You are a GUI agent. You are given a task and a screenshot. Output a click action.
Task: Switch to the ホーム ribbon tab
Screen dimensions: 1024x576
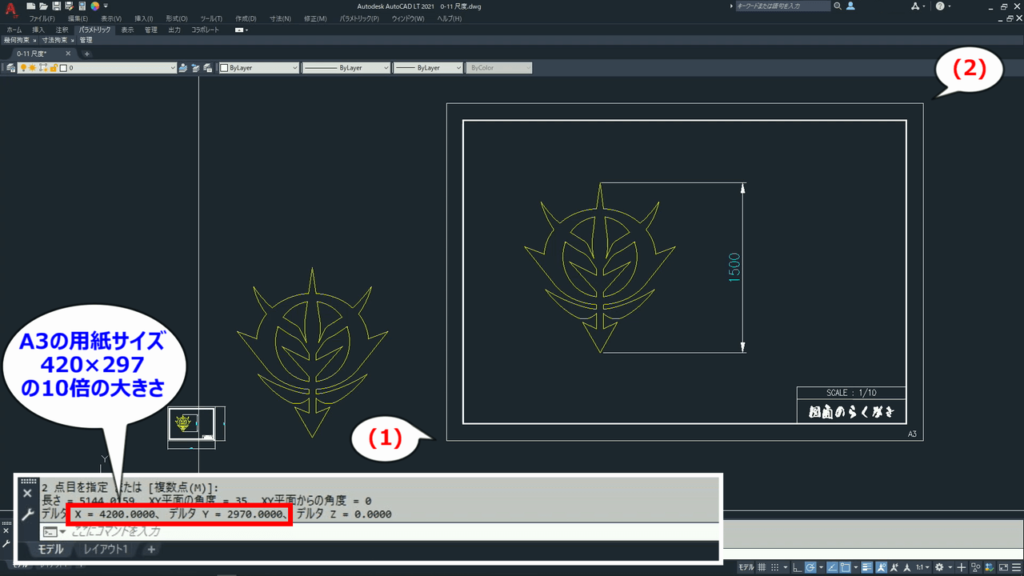click(x=14, y=30)
